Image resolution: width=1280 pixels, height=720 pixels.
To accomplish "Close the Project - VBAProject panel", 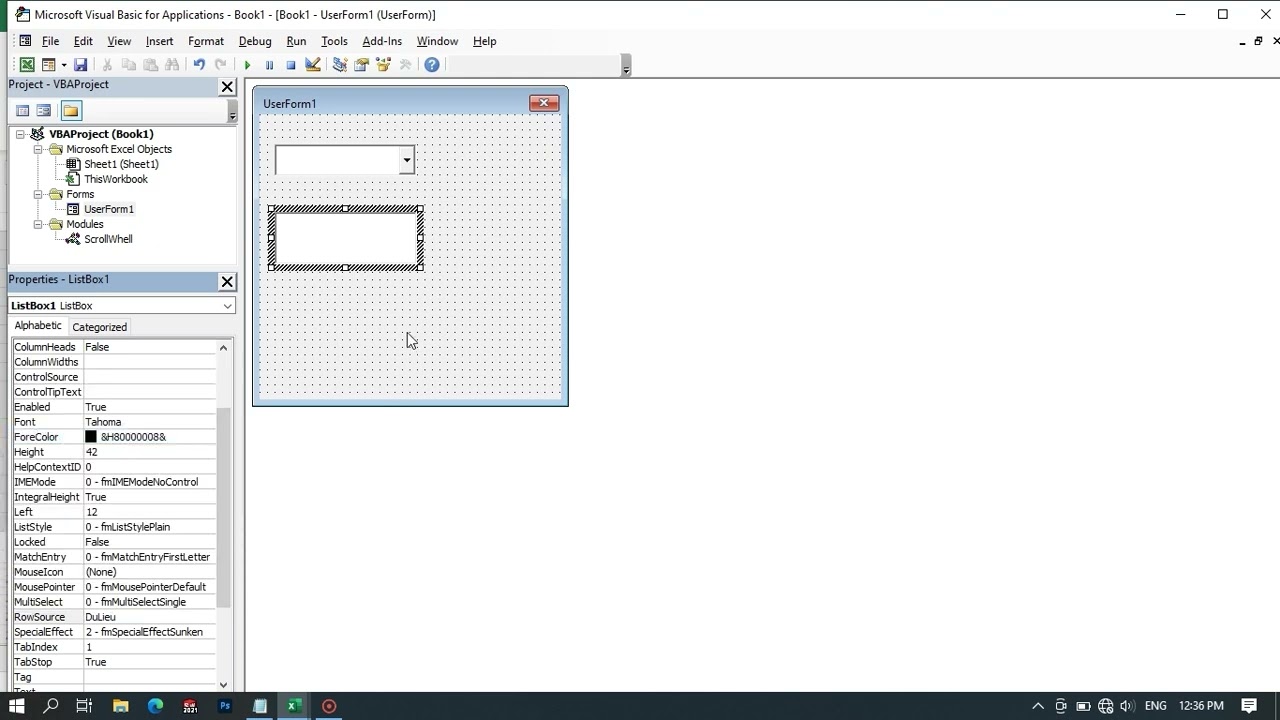I will [227, 87].
